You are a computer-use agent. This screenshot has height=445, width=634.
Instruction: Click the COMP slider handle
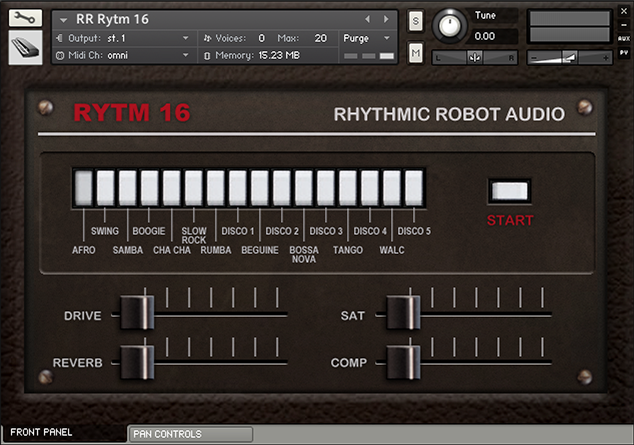[403, 362]
